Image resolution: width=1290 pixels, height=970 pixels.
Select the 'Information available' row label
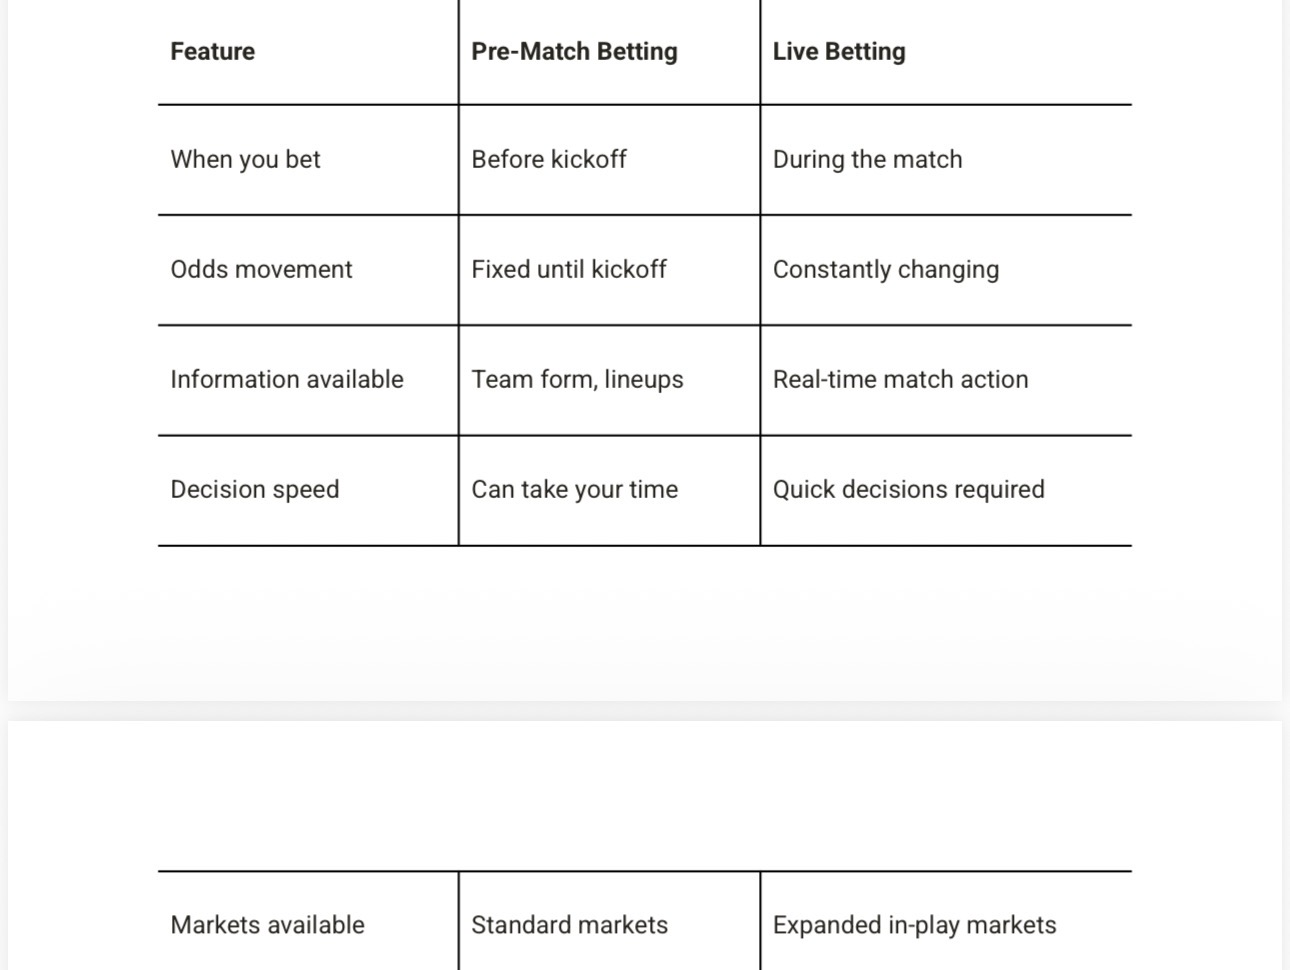pyautogui.click(x=287, y=380)
